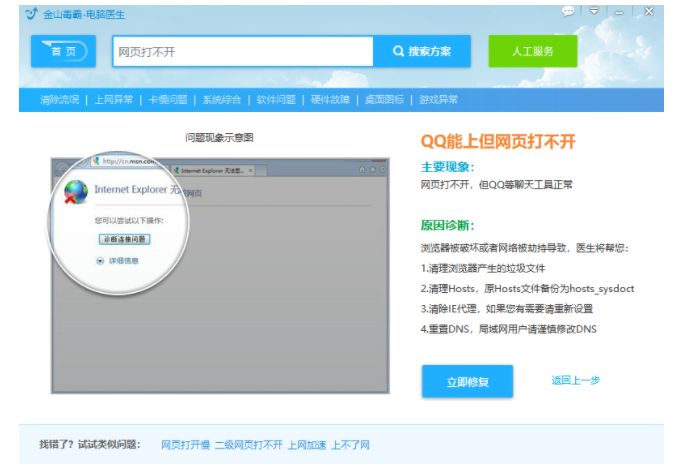Open 人工服务 manual service
The height and width of the screenshot is (476, 679).
click(x=532, y=51)
